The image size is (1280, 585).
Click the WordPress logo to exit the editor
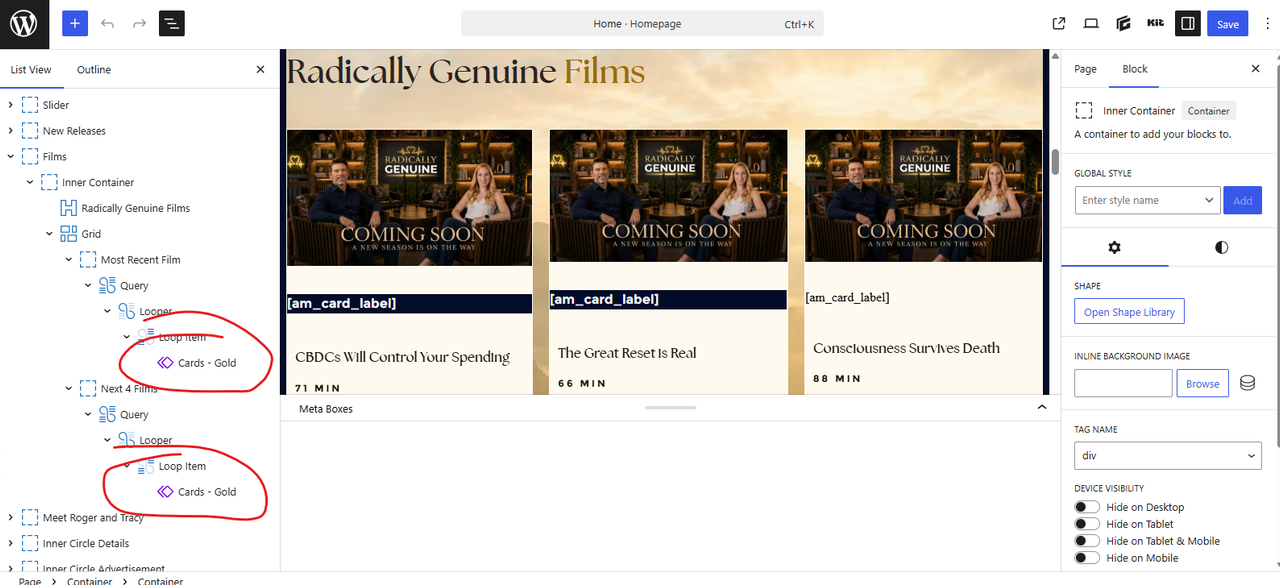[x=24, y=24]
